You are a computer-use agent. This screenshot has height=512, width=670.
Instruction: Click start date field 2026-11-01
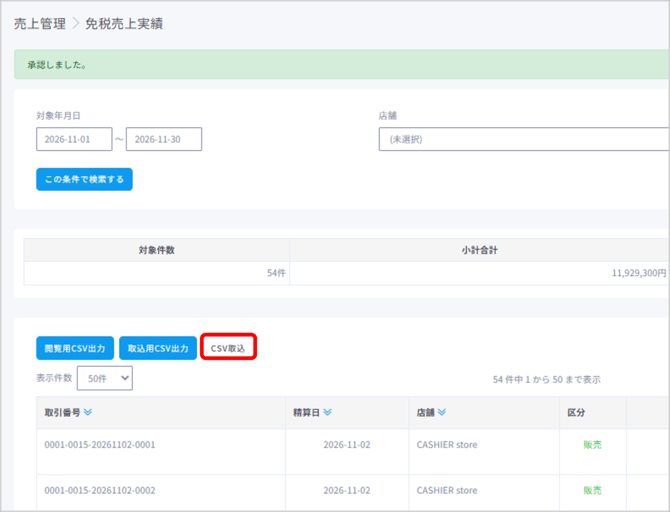click(x=74, y=139)
